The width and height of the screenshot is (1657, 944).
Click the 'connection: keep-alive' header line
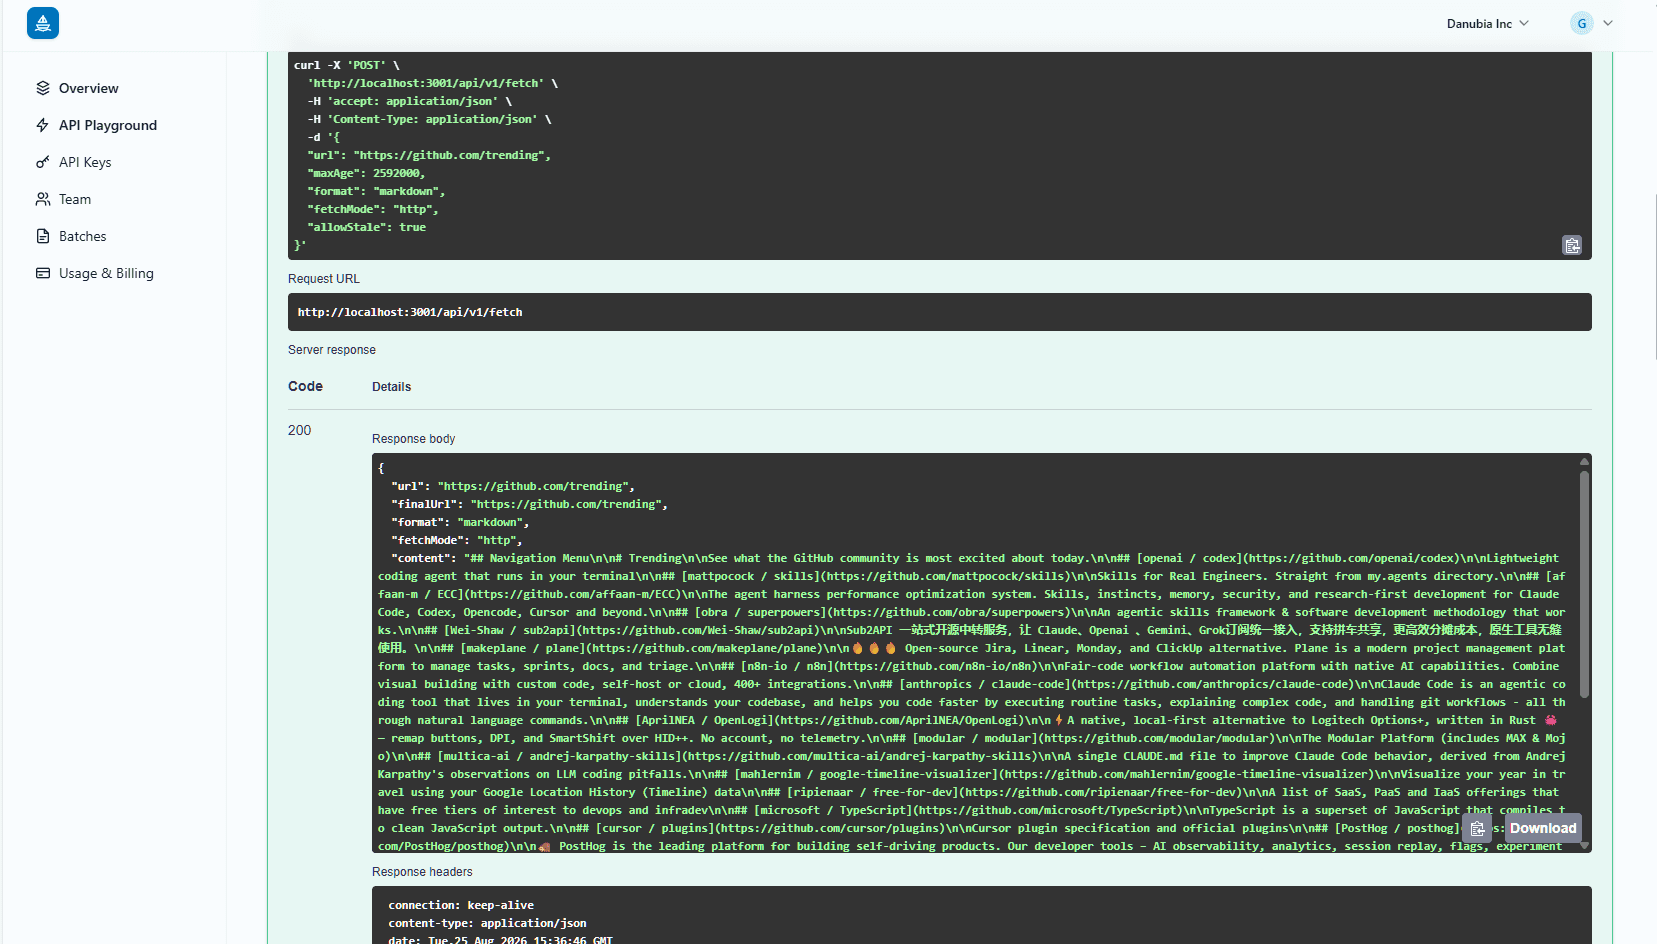pos(461,905)
